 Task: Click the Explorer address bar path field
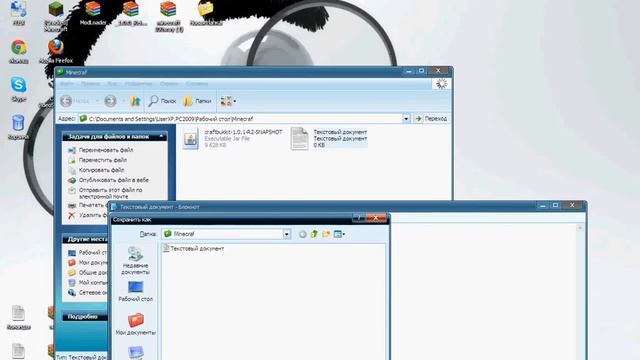(x=241, y=119)
